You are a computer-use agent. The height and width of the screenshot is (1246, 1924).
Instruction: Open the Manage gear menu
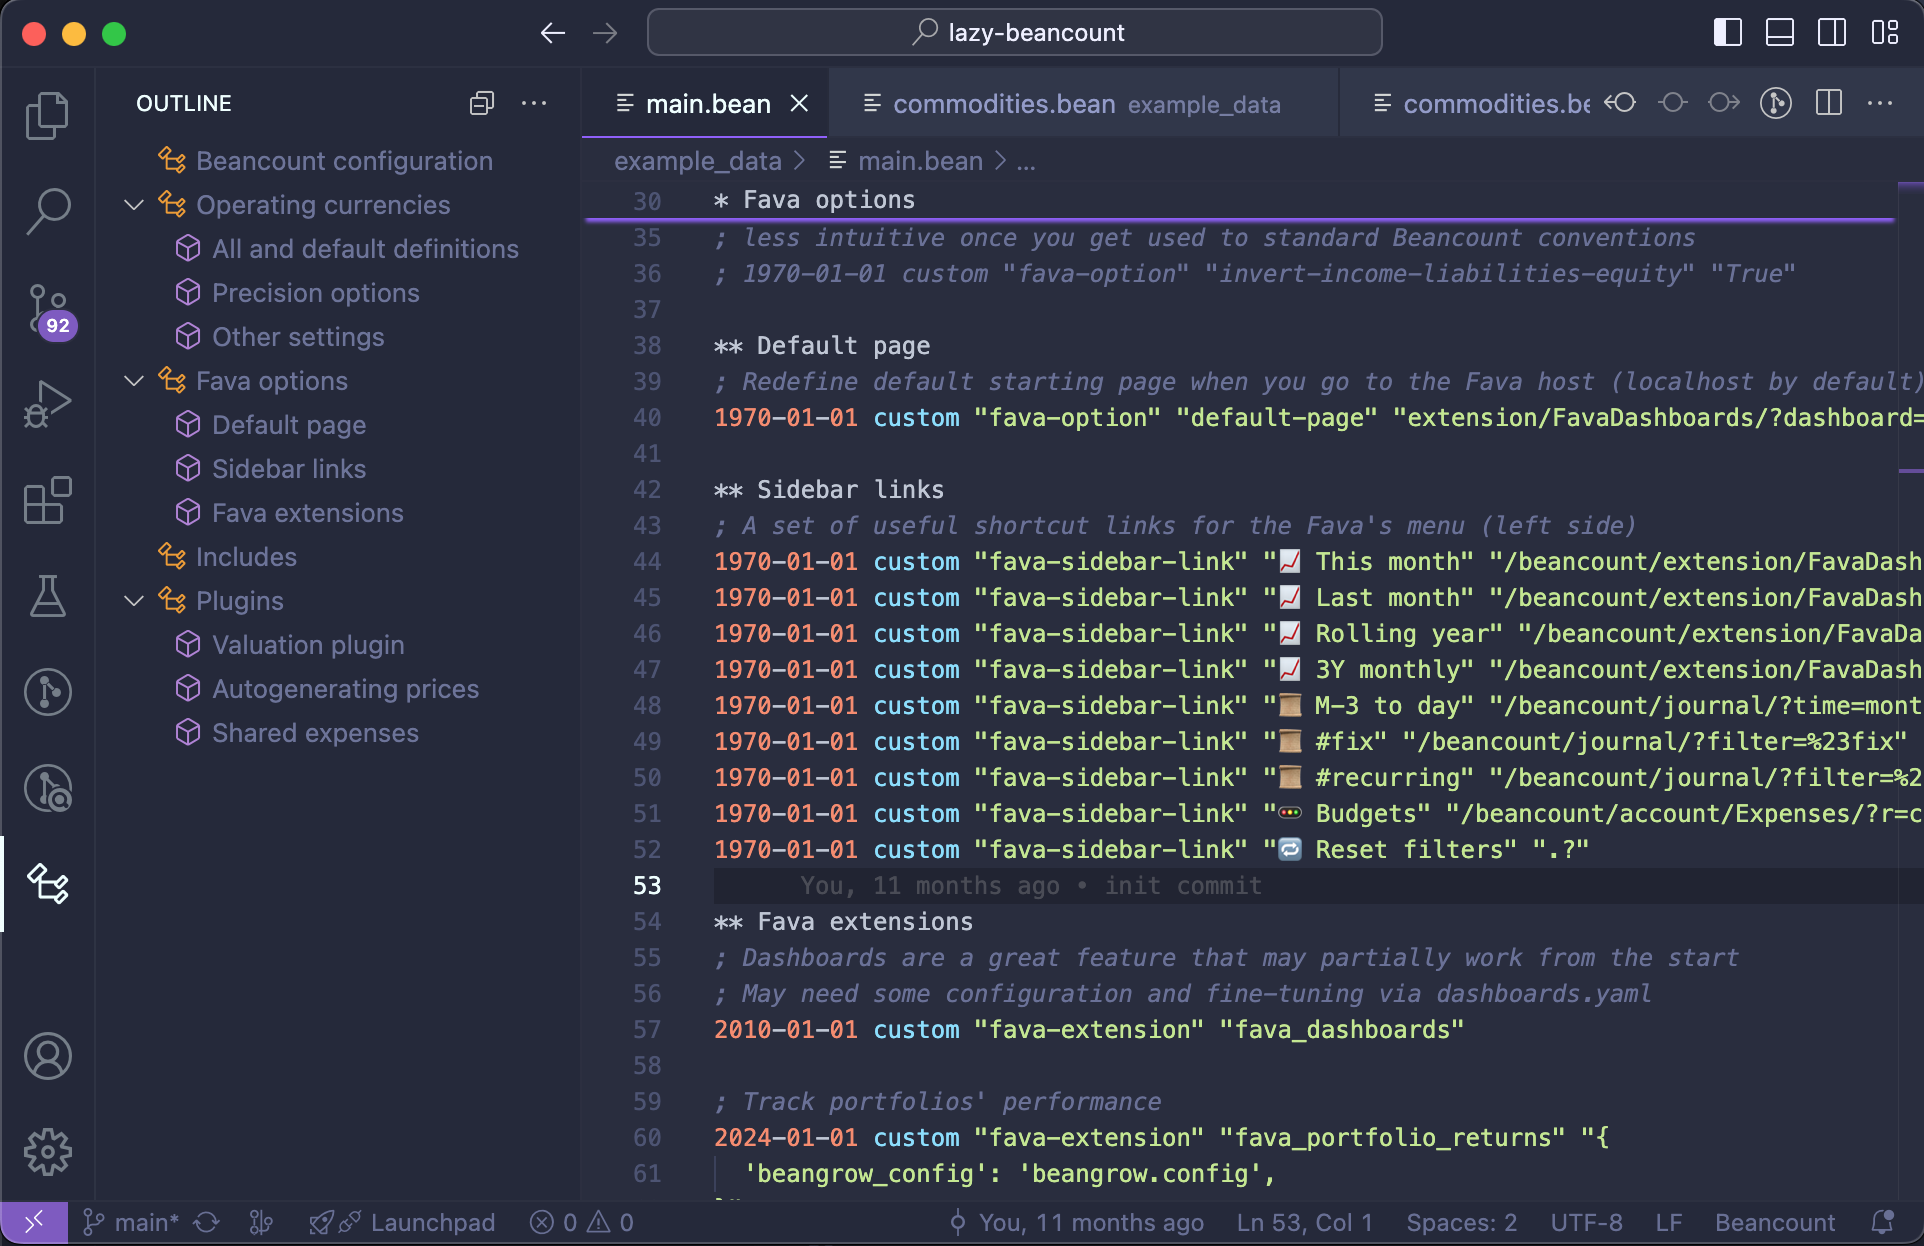point(47,1152)
